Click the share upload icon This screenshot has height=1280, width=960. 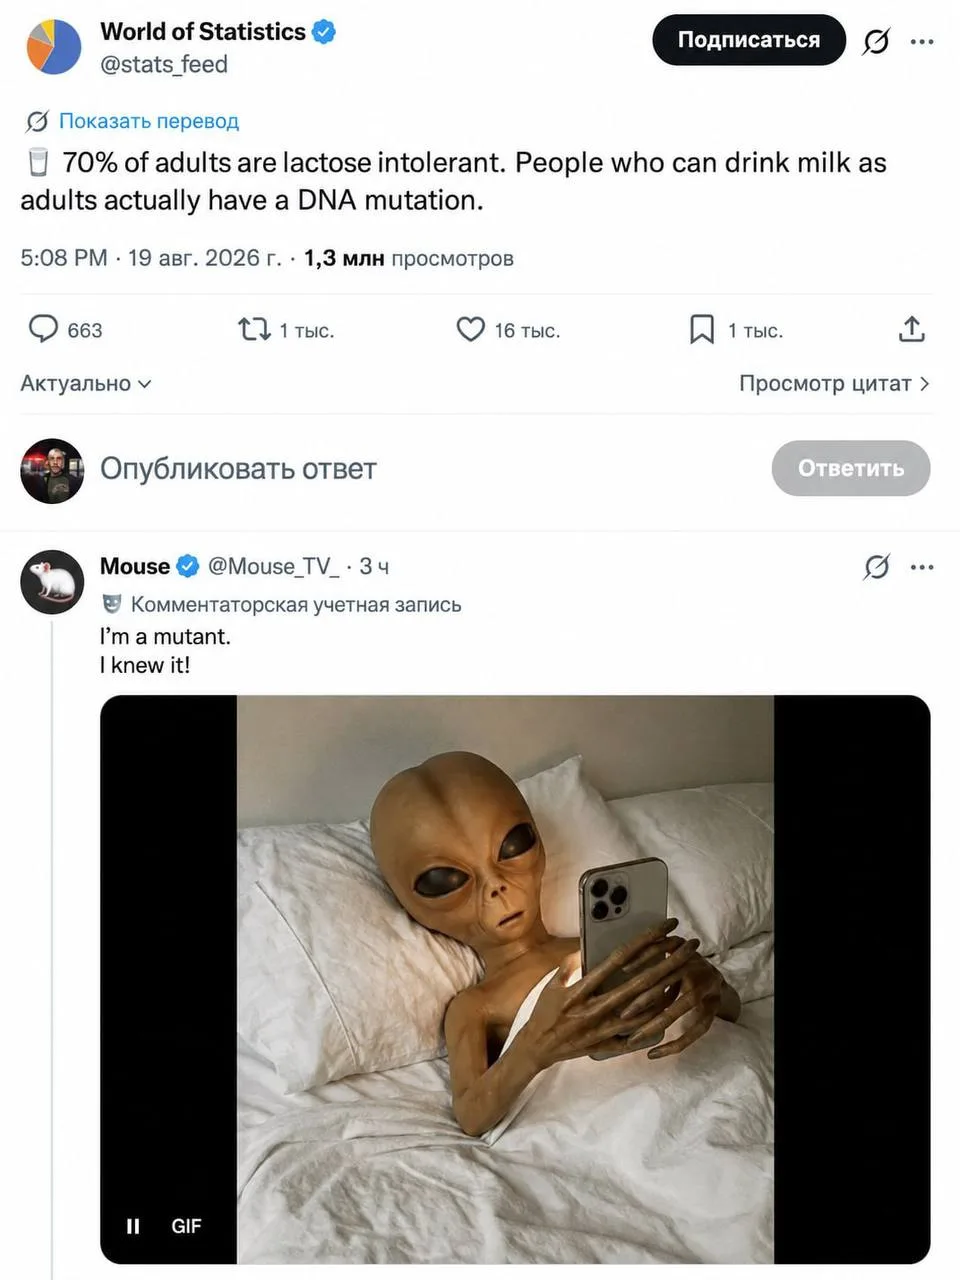911,329
